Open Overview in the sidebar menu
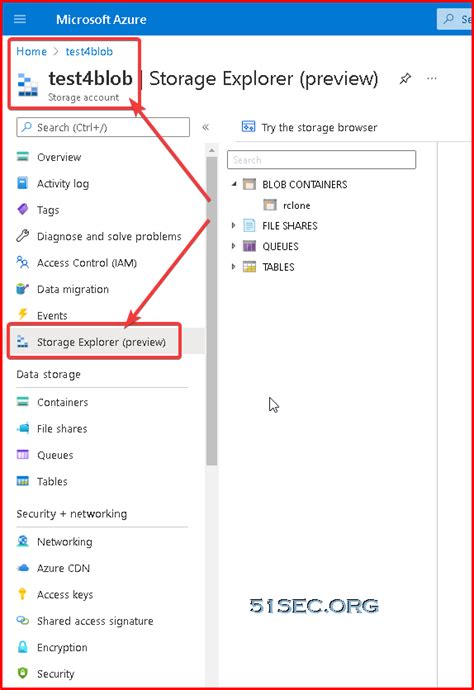The height and width of the screenshot is (690, 474). tap(59, 157)
